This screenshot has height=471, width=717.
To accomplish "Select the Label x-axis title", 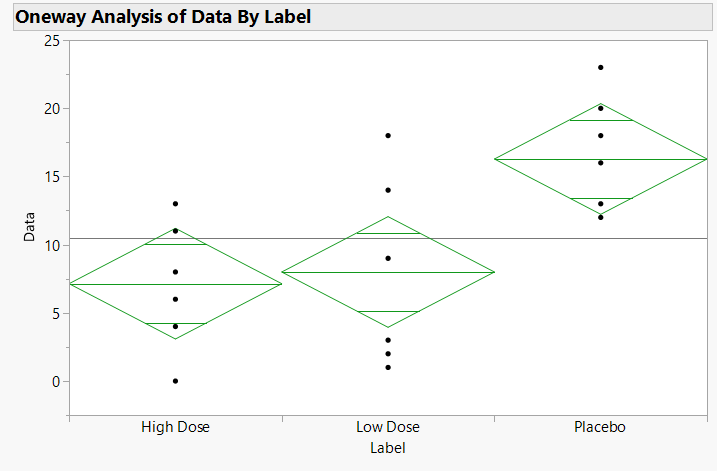I will point(387,448).
